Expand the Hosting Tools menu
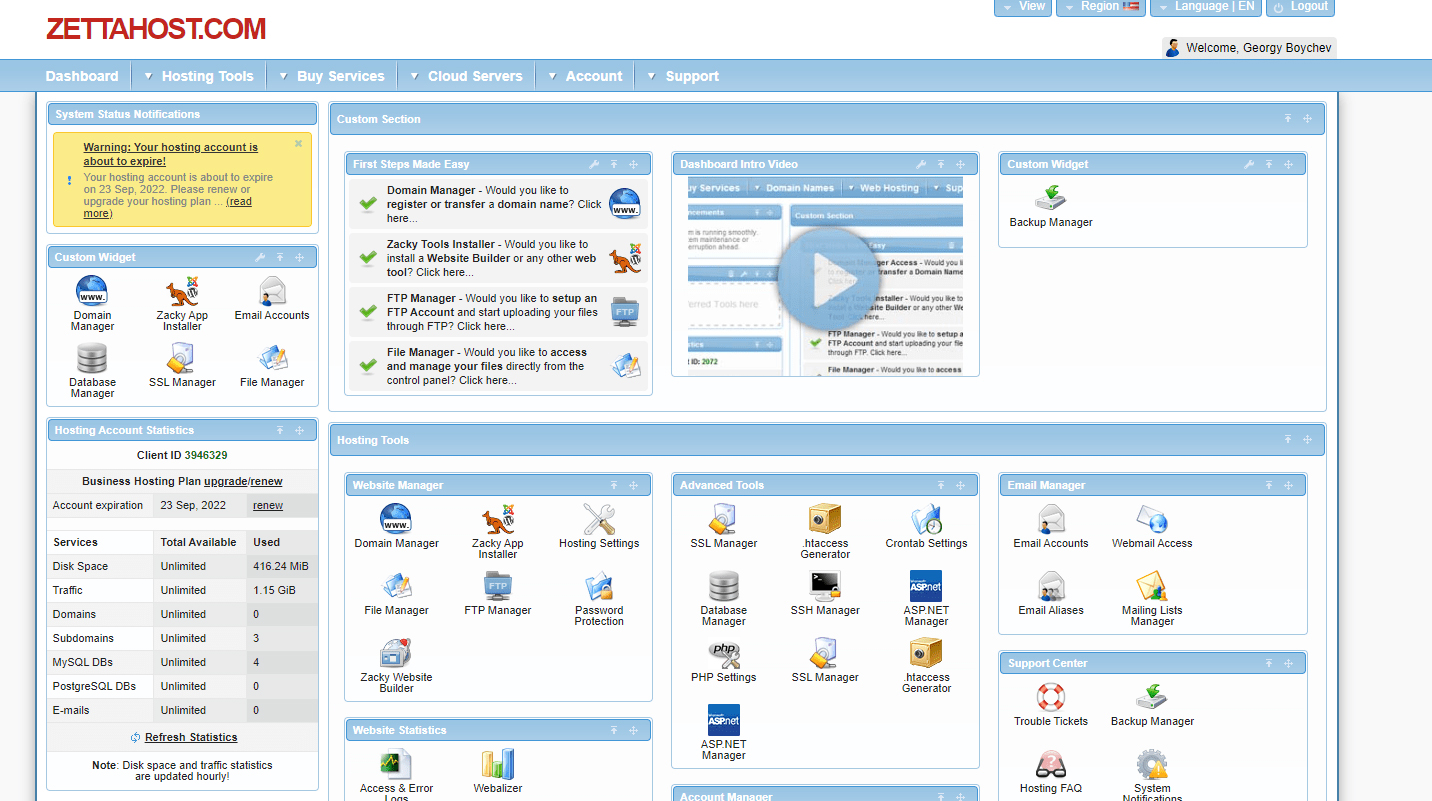This screenshot has width=1432, height=801. [198, 76]
